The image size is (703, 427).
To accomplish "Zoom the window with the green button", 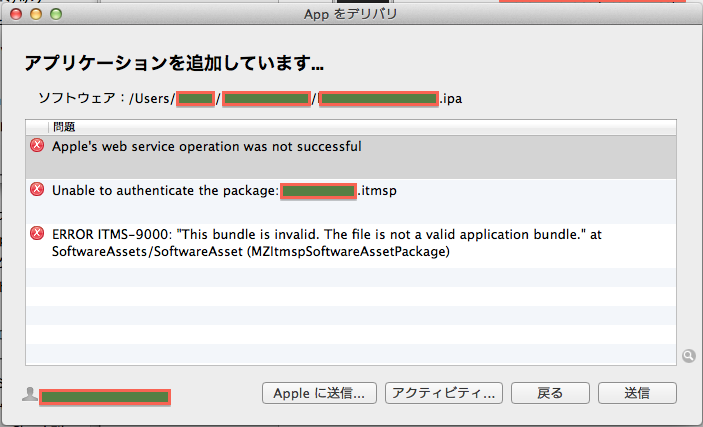I will coord(55,14).
